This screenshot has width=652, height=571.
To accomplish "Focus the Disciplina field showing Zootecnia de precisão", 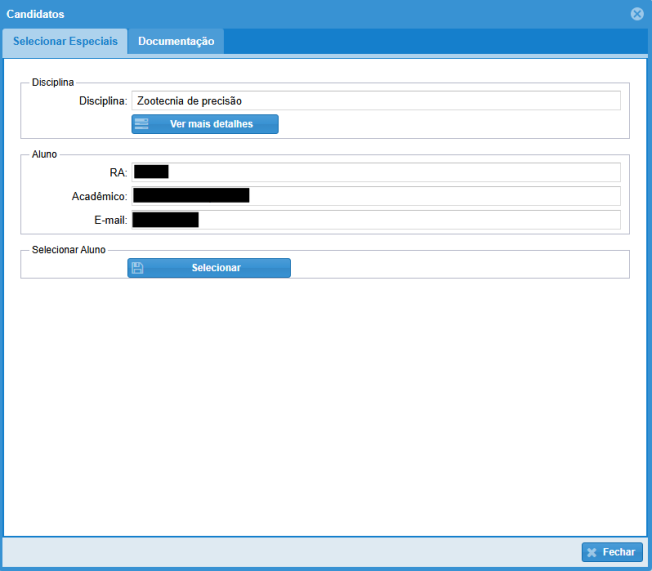I will (375, 100).
